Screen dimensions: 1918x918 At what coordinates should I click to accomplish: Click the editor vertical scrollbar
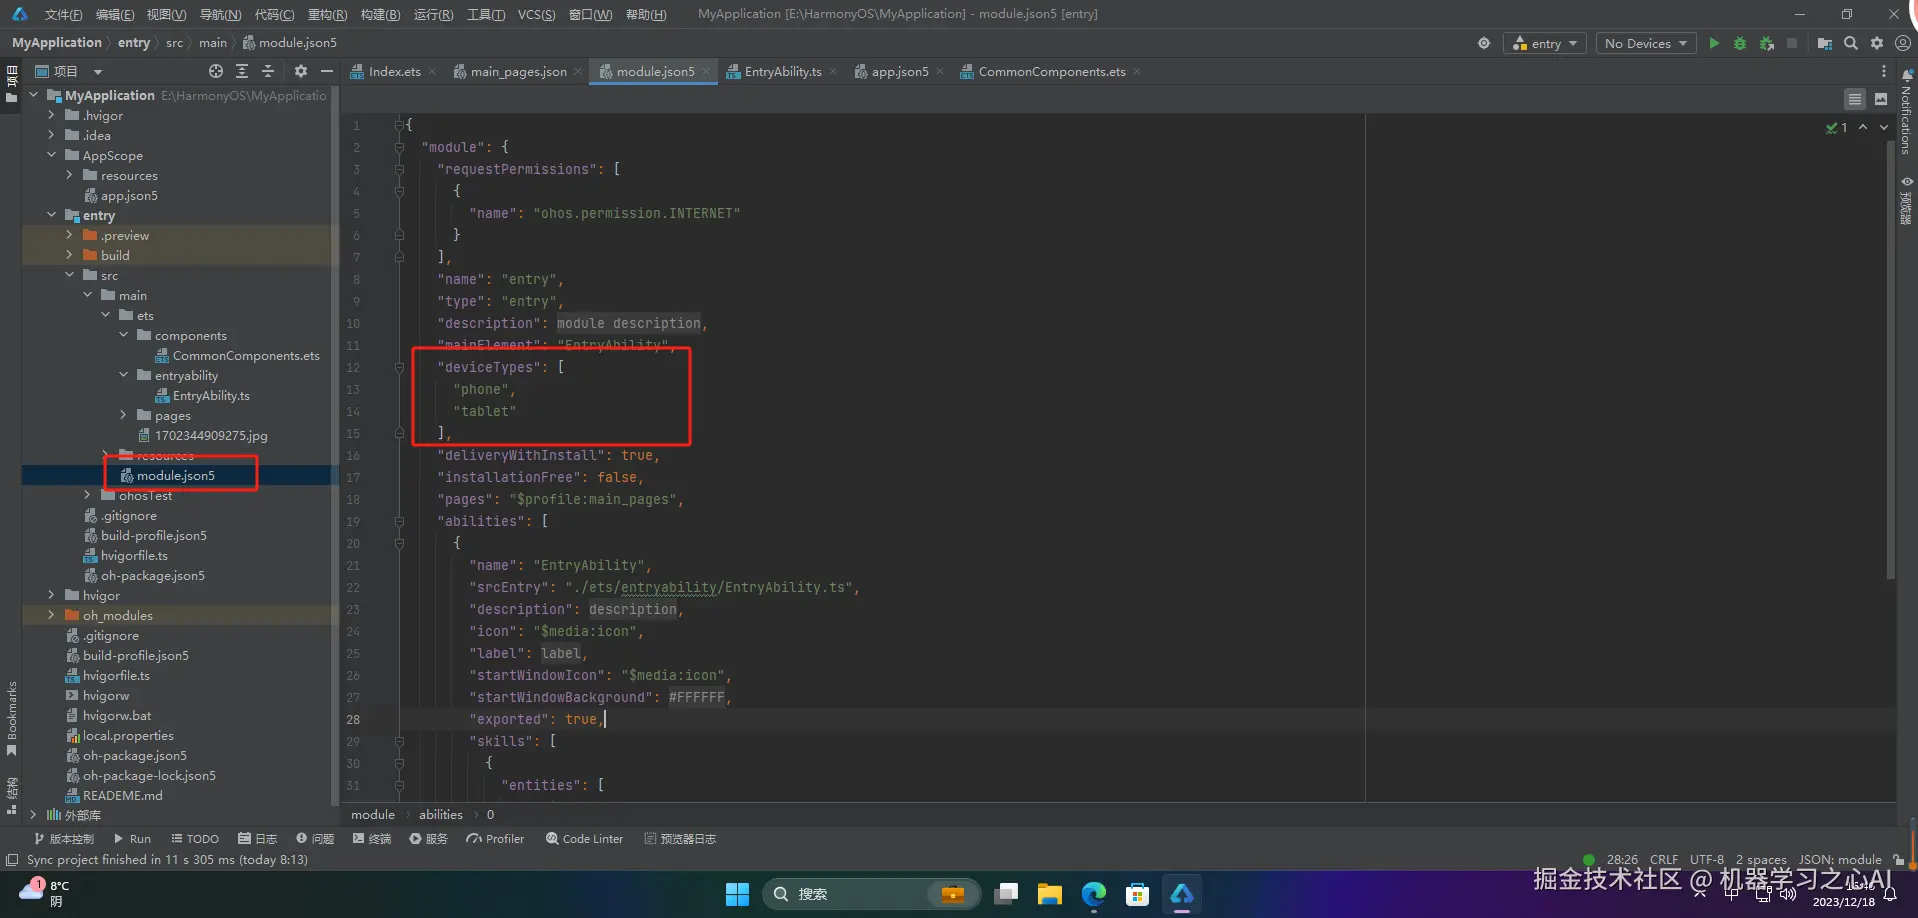[x=1889, y=360]
